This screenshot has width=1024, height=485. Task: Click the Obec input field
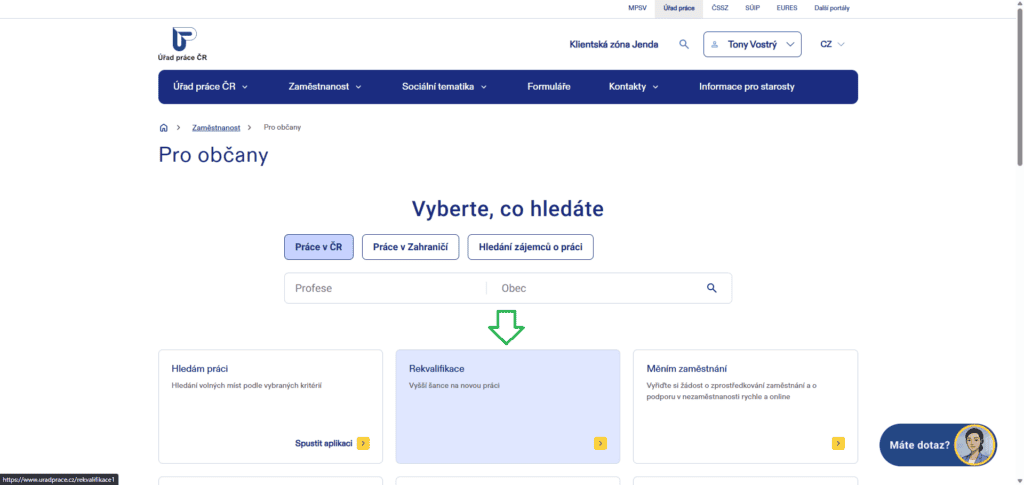pos(594,288)
